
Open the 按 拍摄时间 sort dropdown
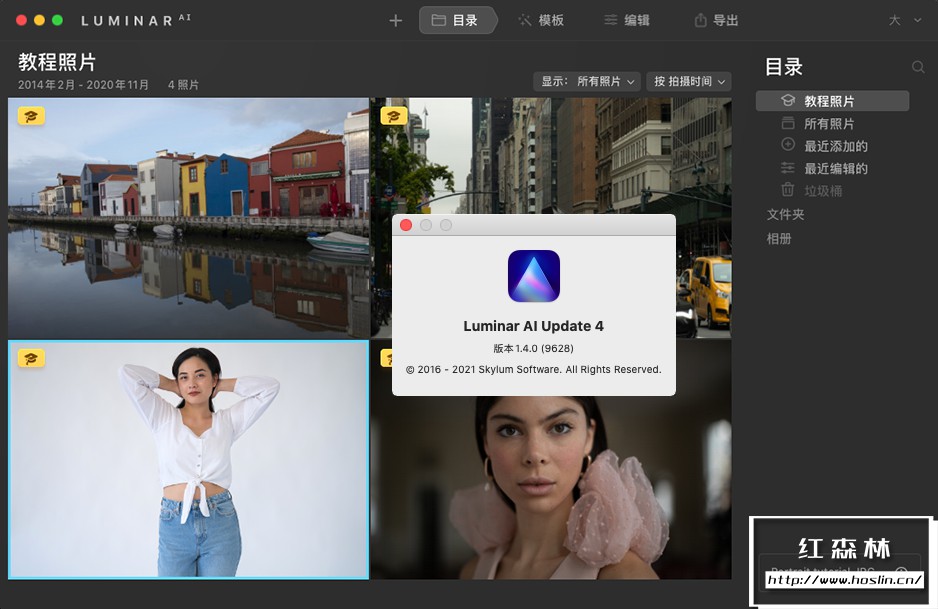[689, 81]
